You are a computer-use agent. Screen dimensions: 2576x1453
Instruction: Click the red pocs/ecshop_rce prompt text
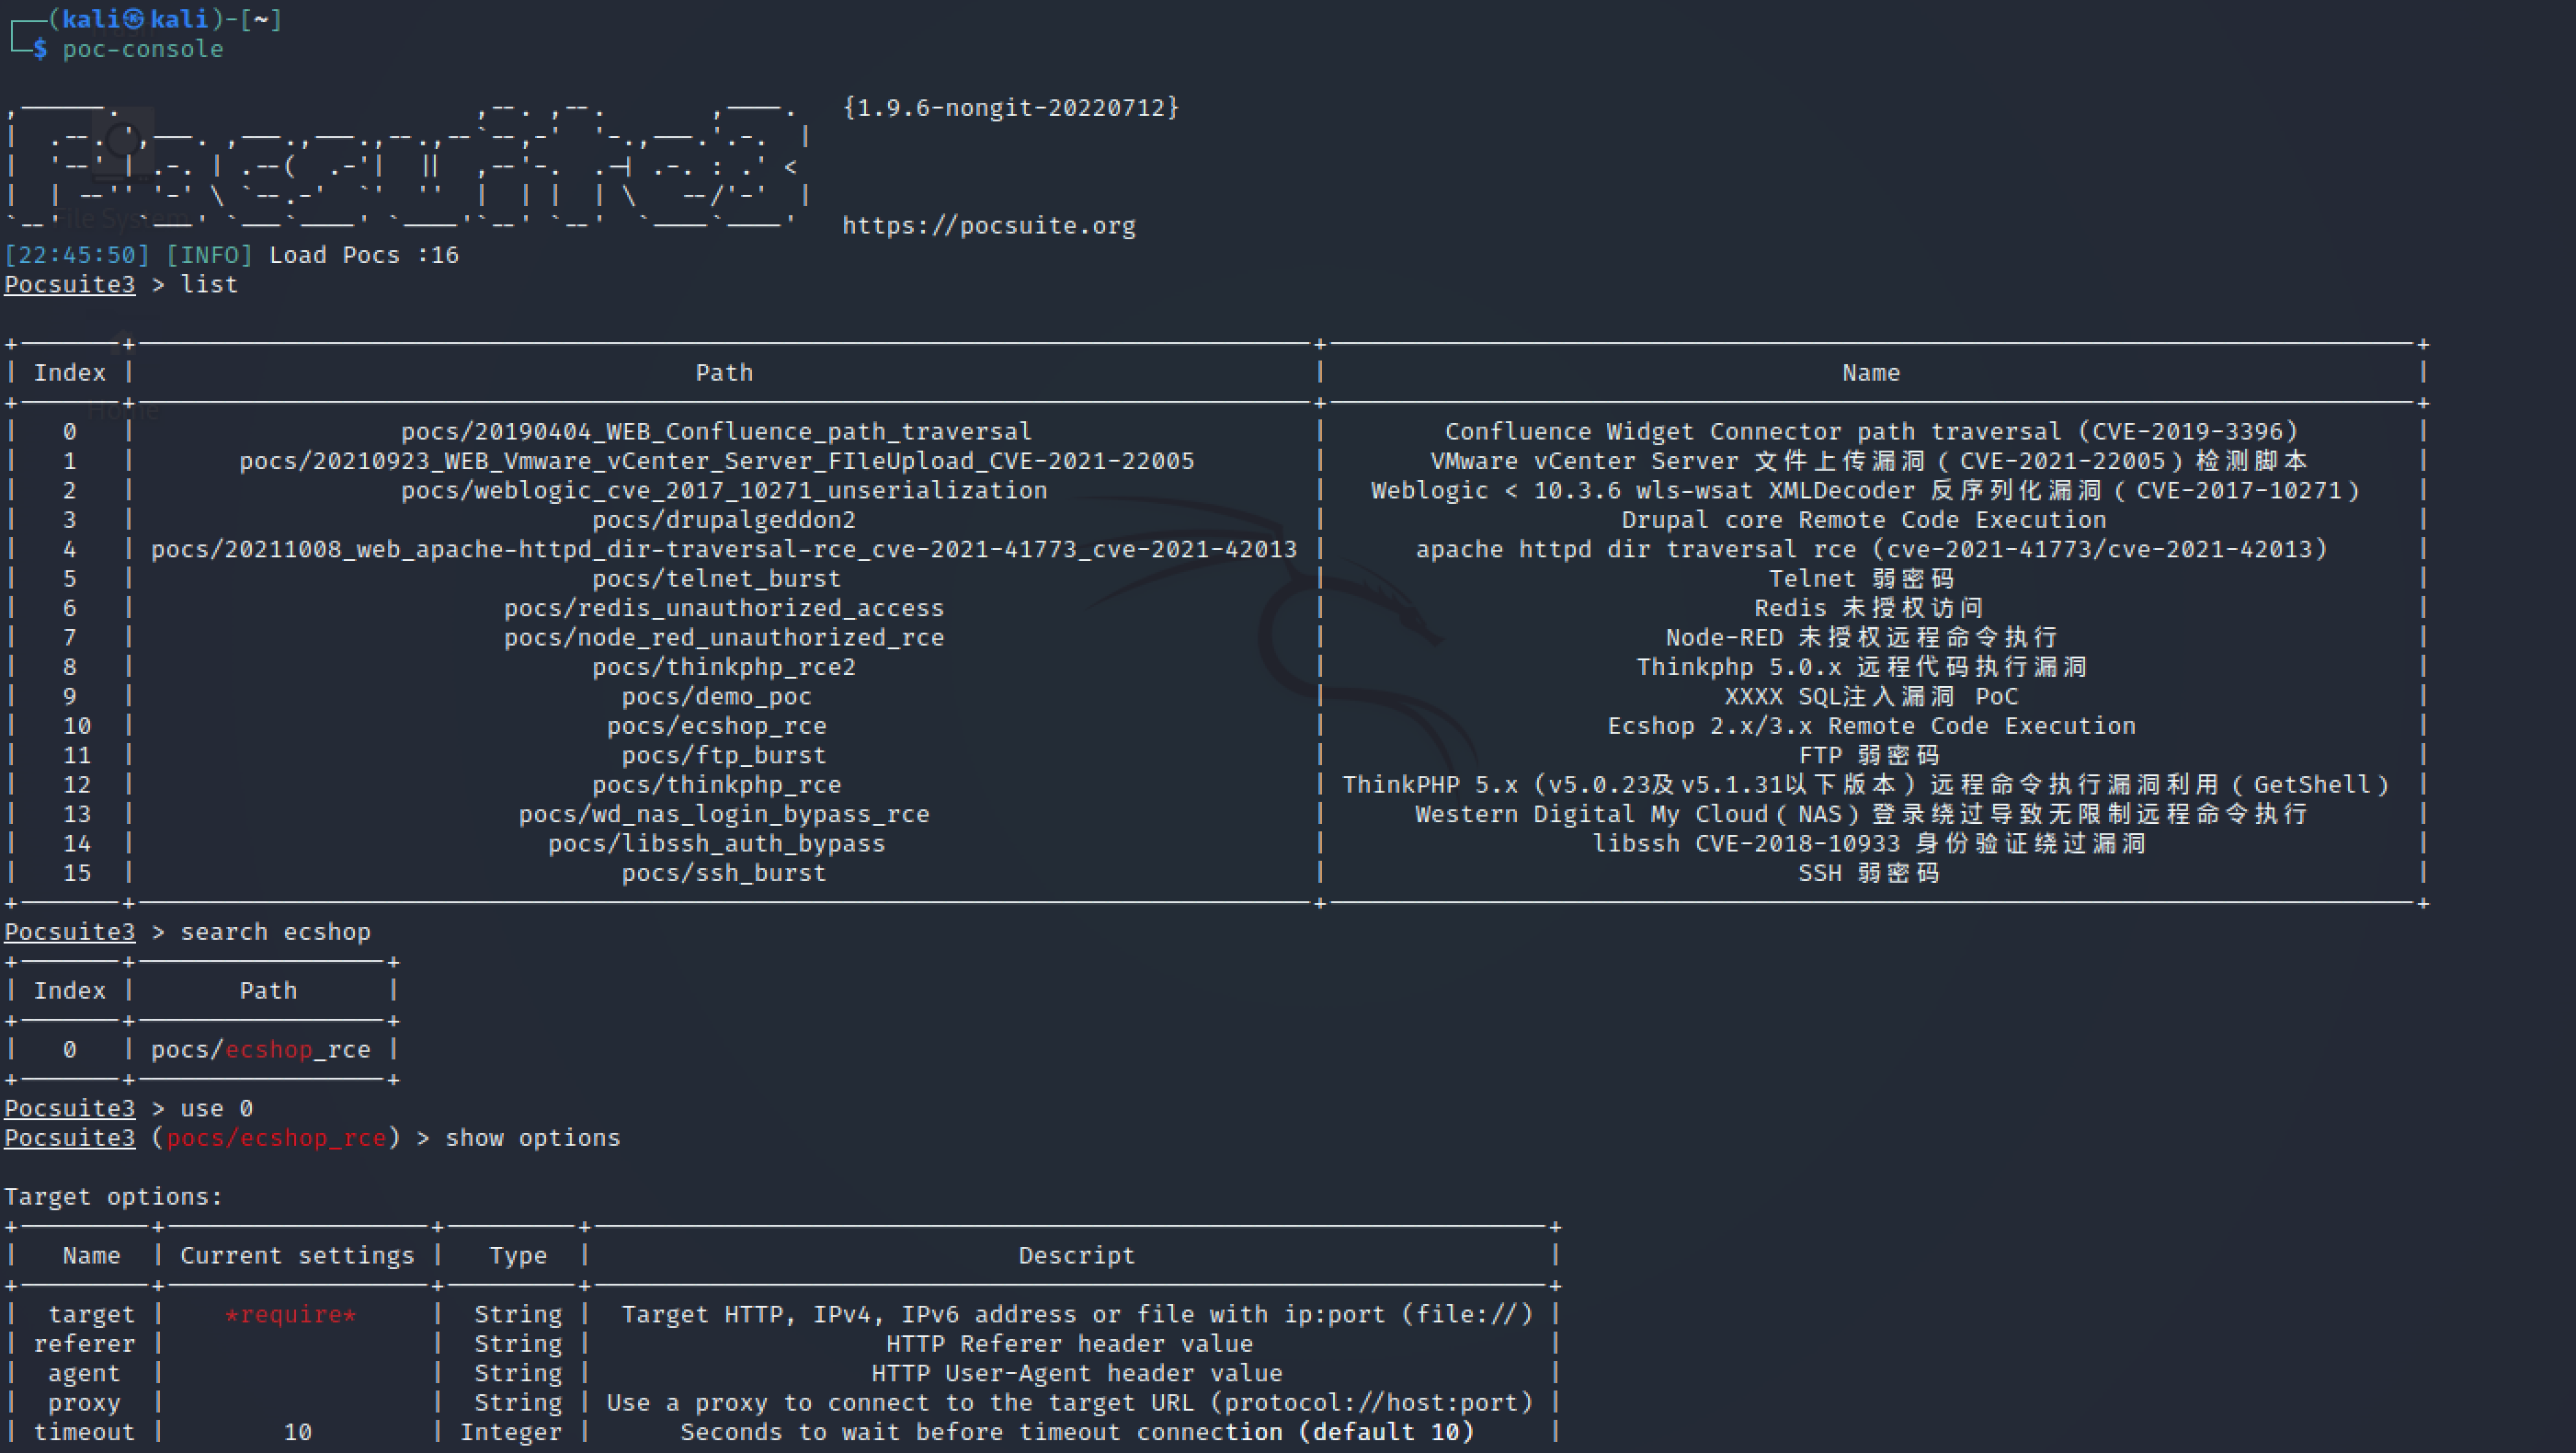(x=277, y=1137)
